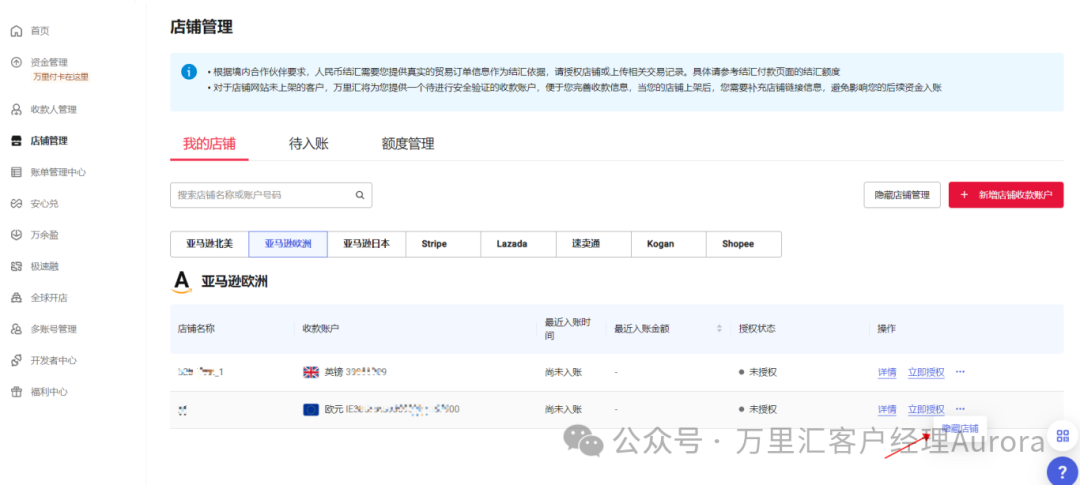Click the 首页 home icon in sidebar

pos(16,31)
